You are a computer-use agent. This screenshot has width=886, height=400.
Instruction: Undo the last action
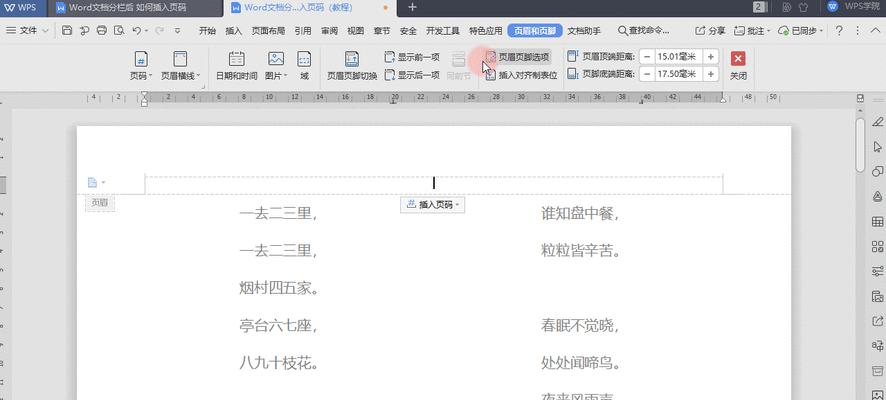(136, 31)
